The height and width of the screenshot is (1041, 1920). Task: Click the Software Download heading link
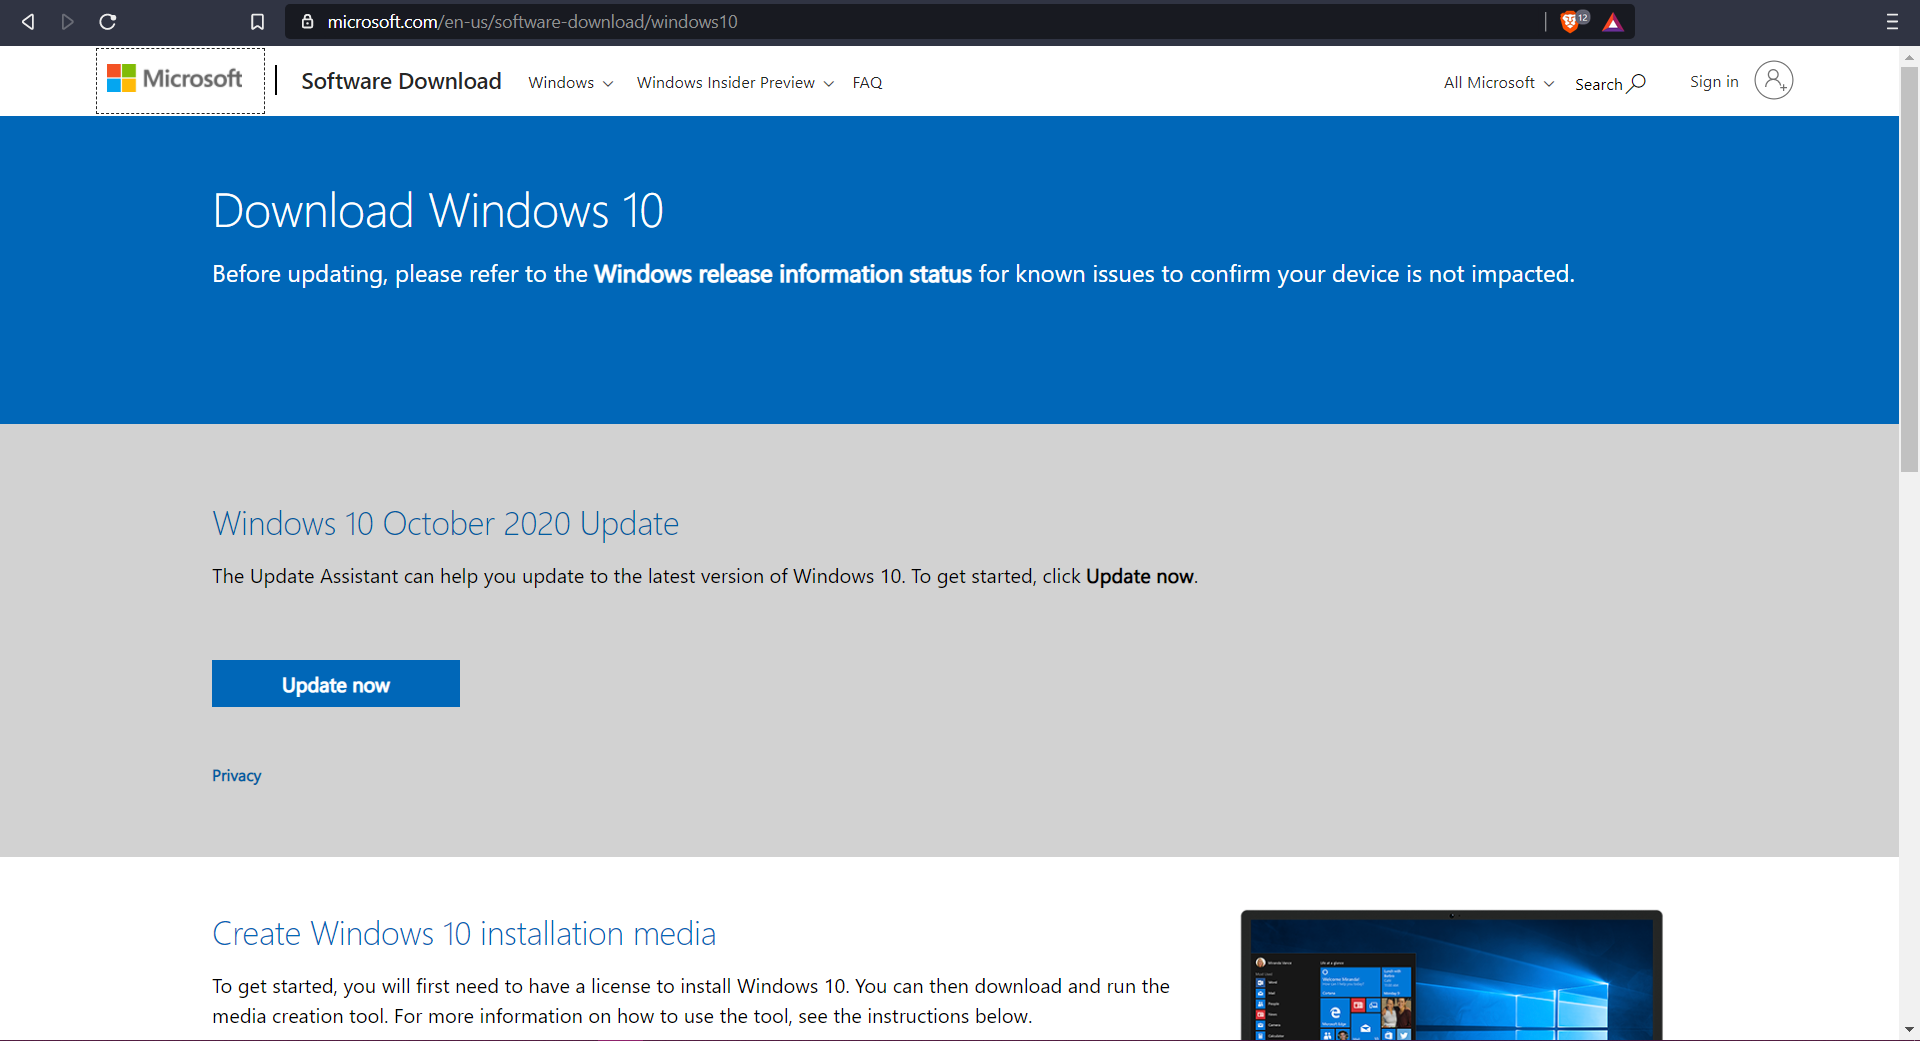pyautogui.click(x=401, y=81)
